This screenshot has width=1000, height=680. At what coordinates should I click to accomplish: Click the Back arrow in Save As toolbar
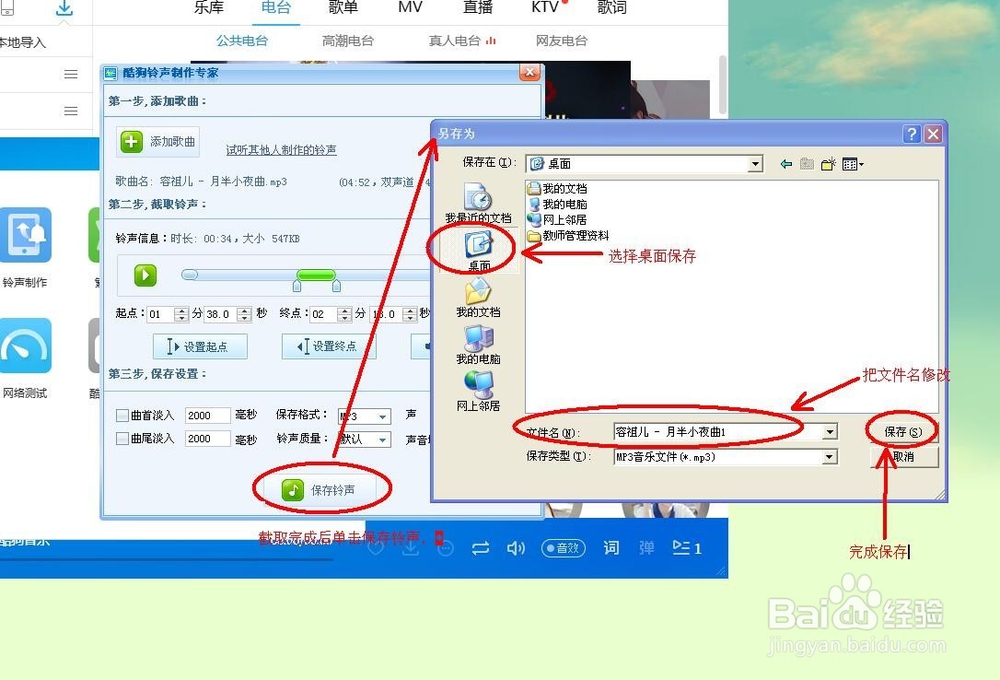[x=786, y=164]
